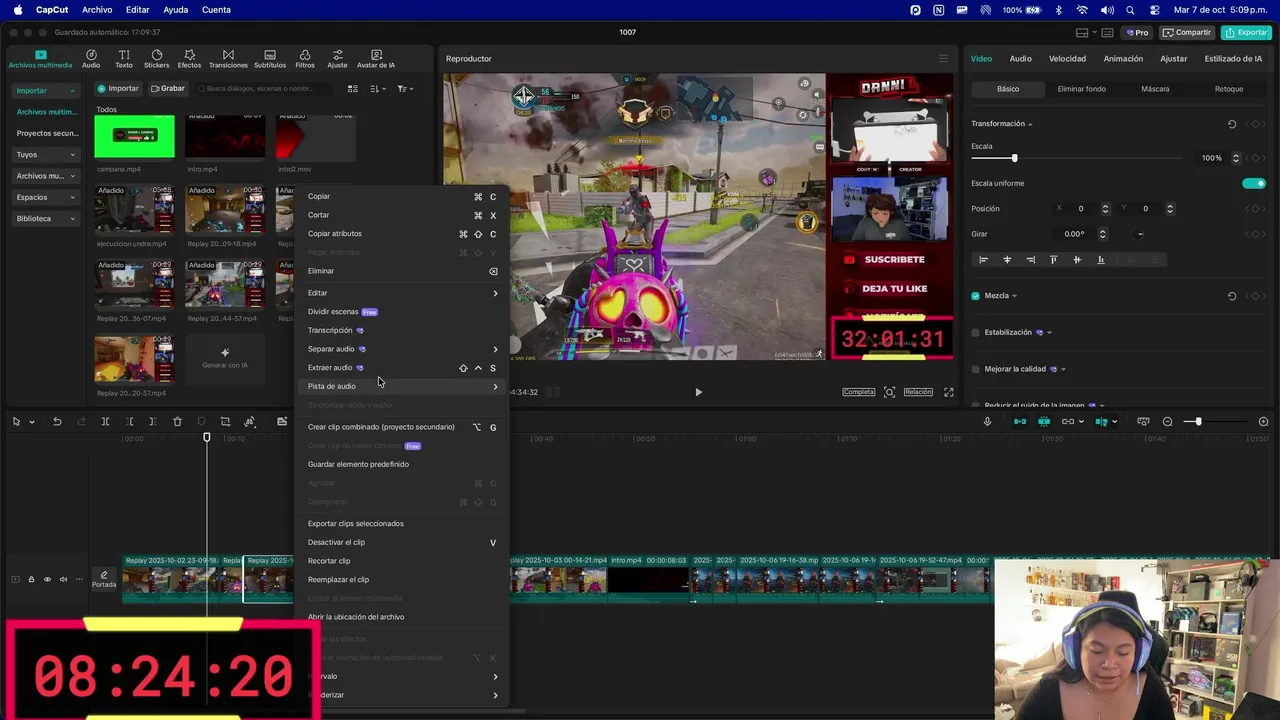Click the Compartir button

coord(1187,32)
